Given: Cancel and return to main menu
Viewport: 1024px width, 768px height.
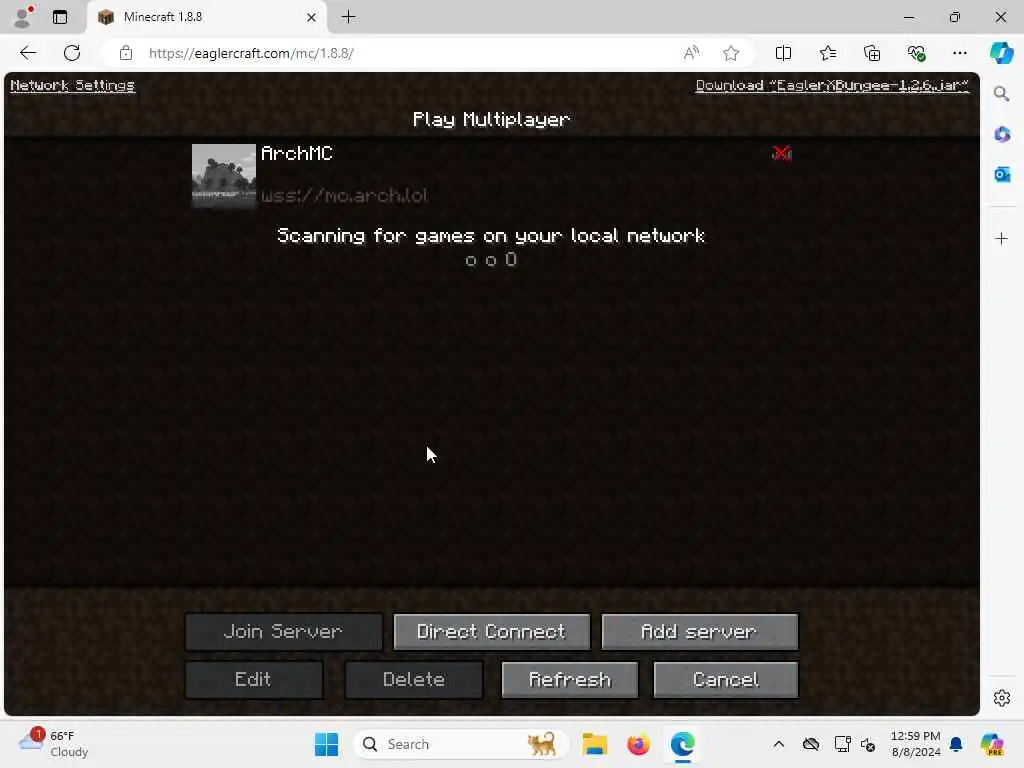Looking at the screenshot, I should click(726, 680).
